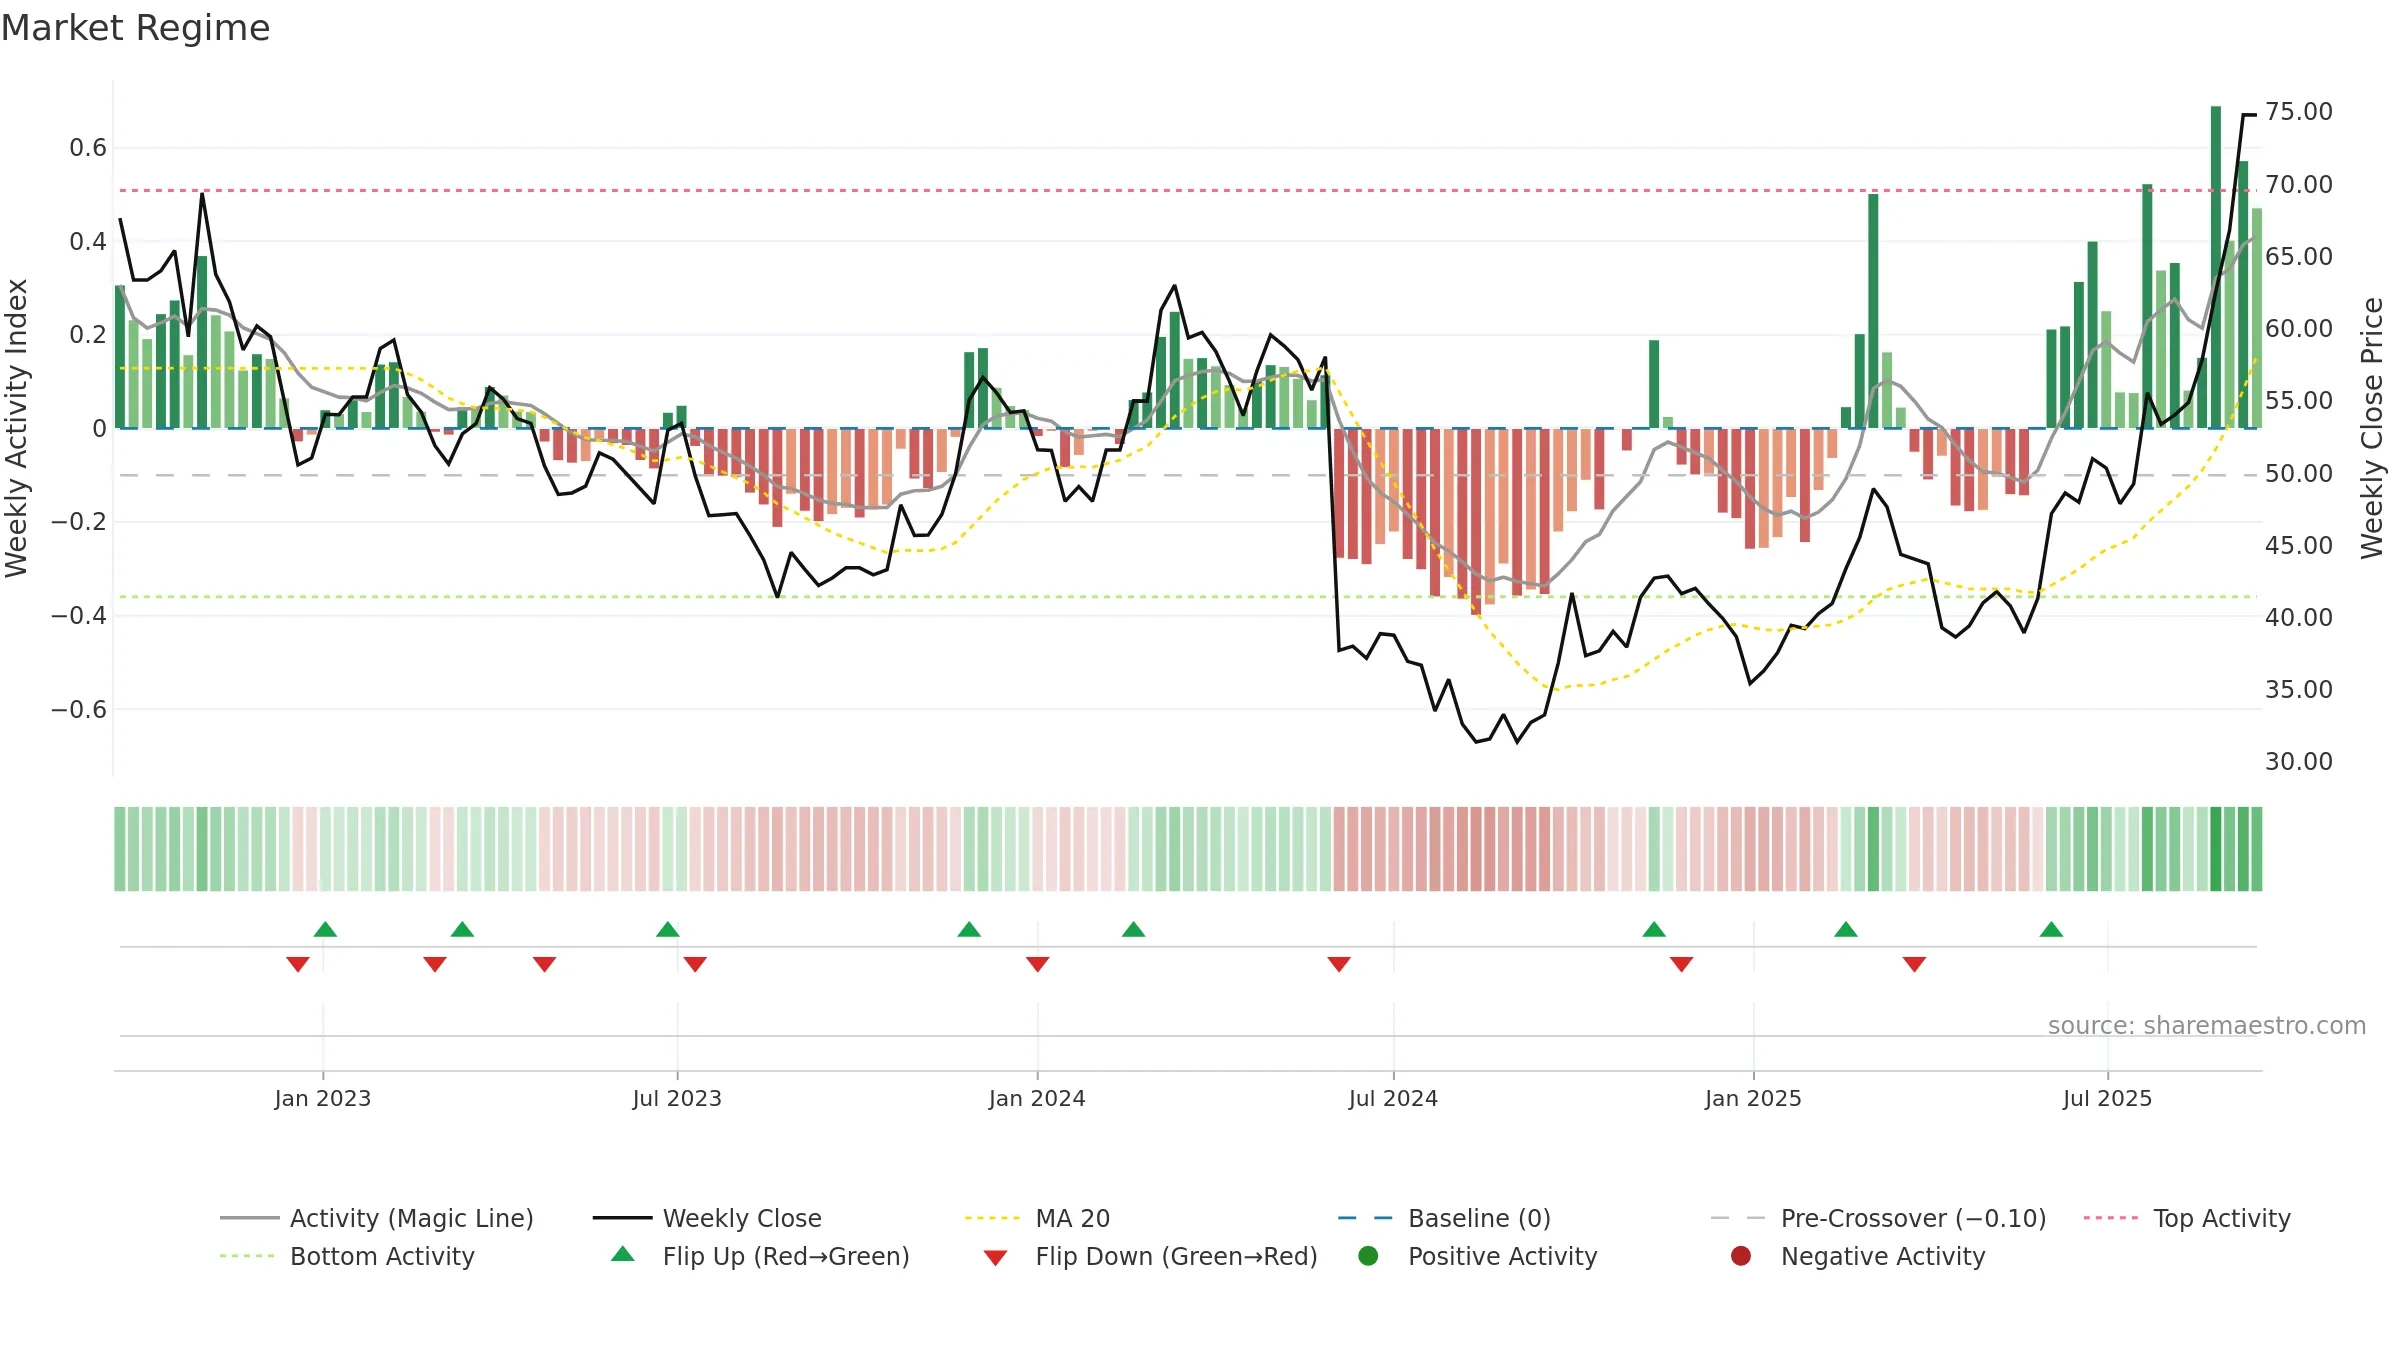Click the green flip-up triangle at Jan 2023
The height and width of the screenshot is (1350, 2400).
point(325,929)
